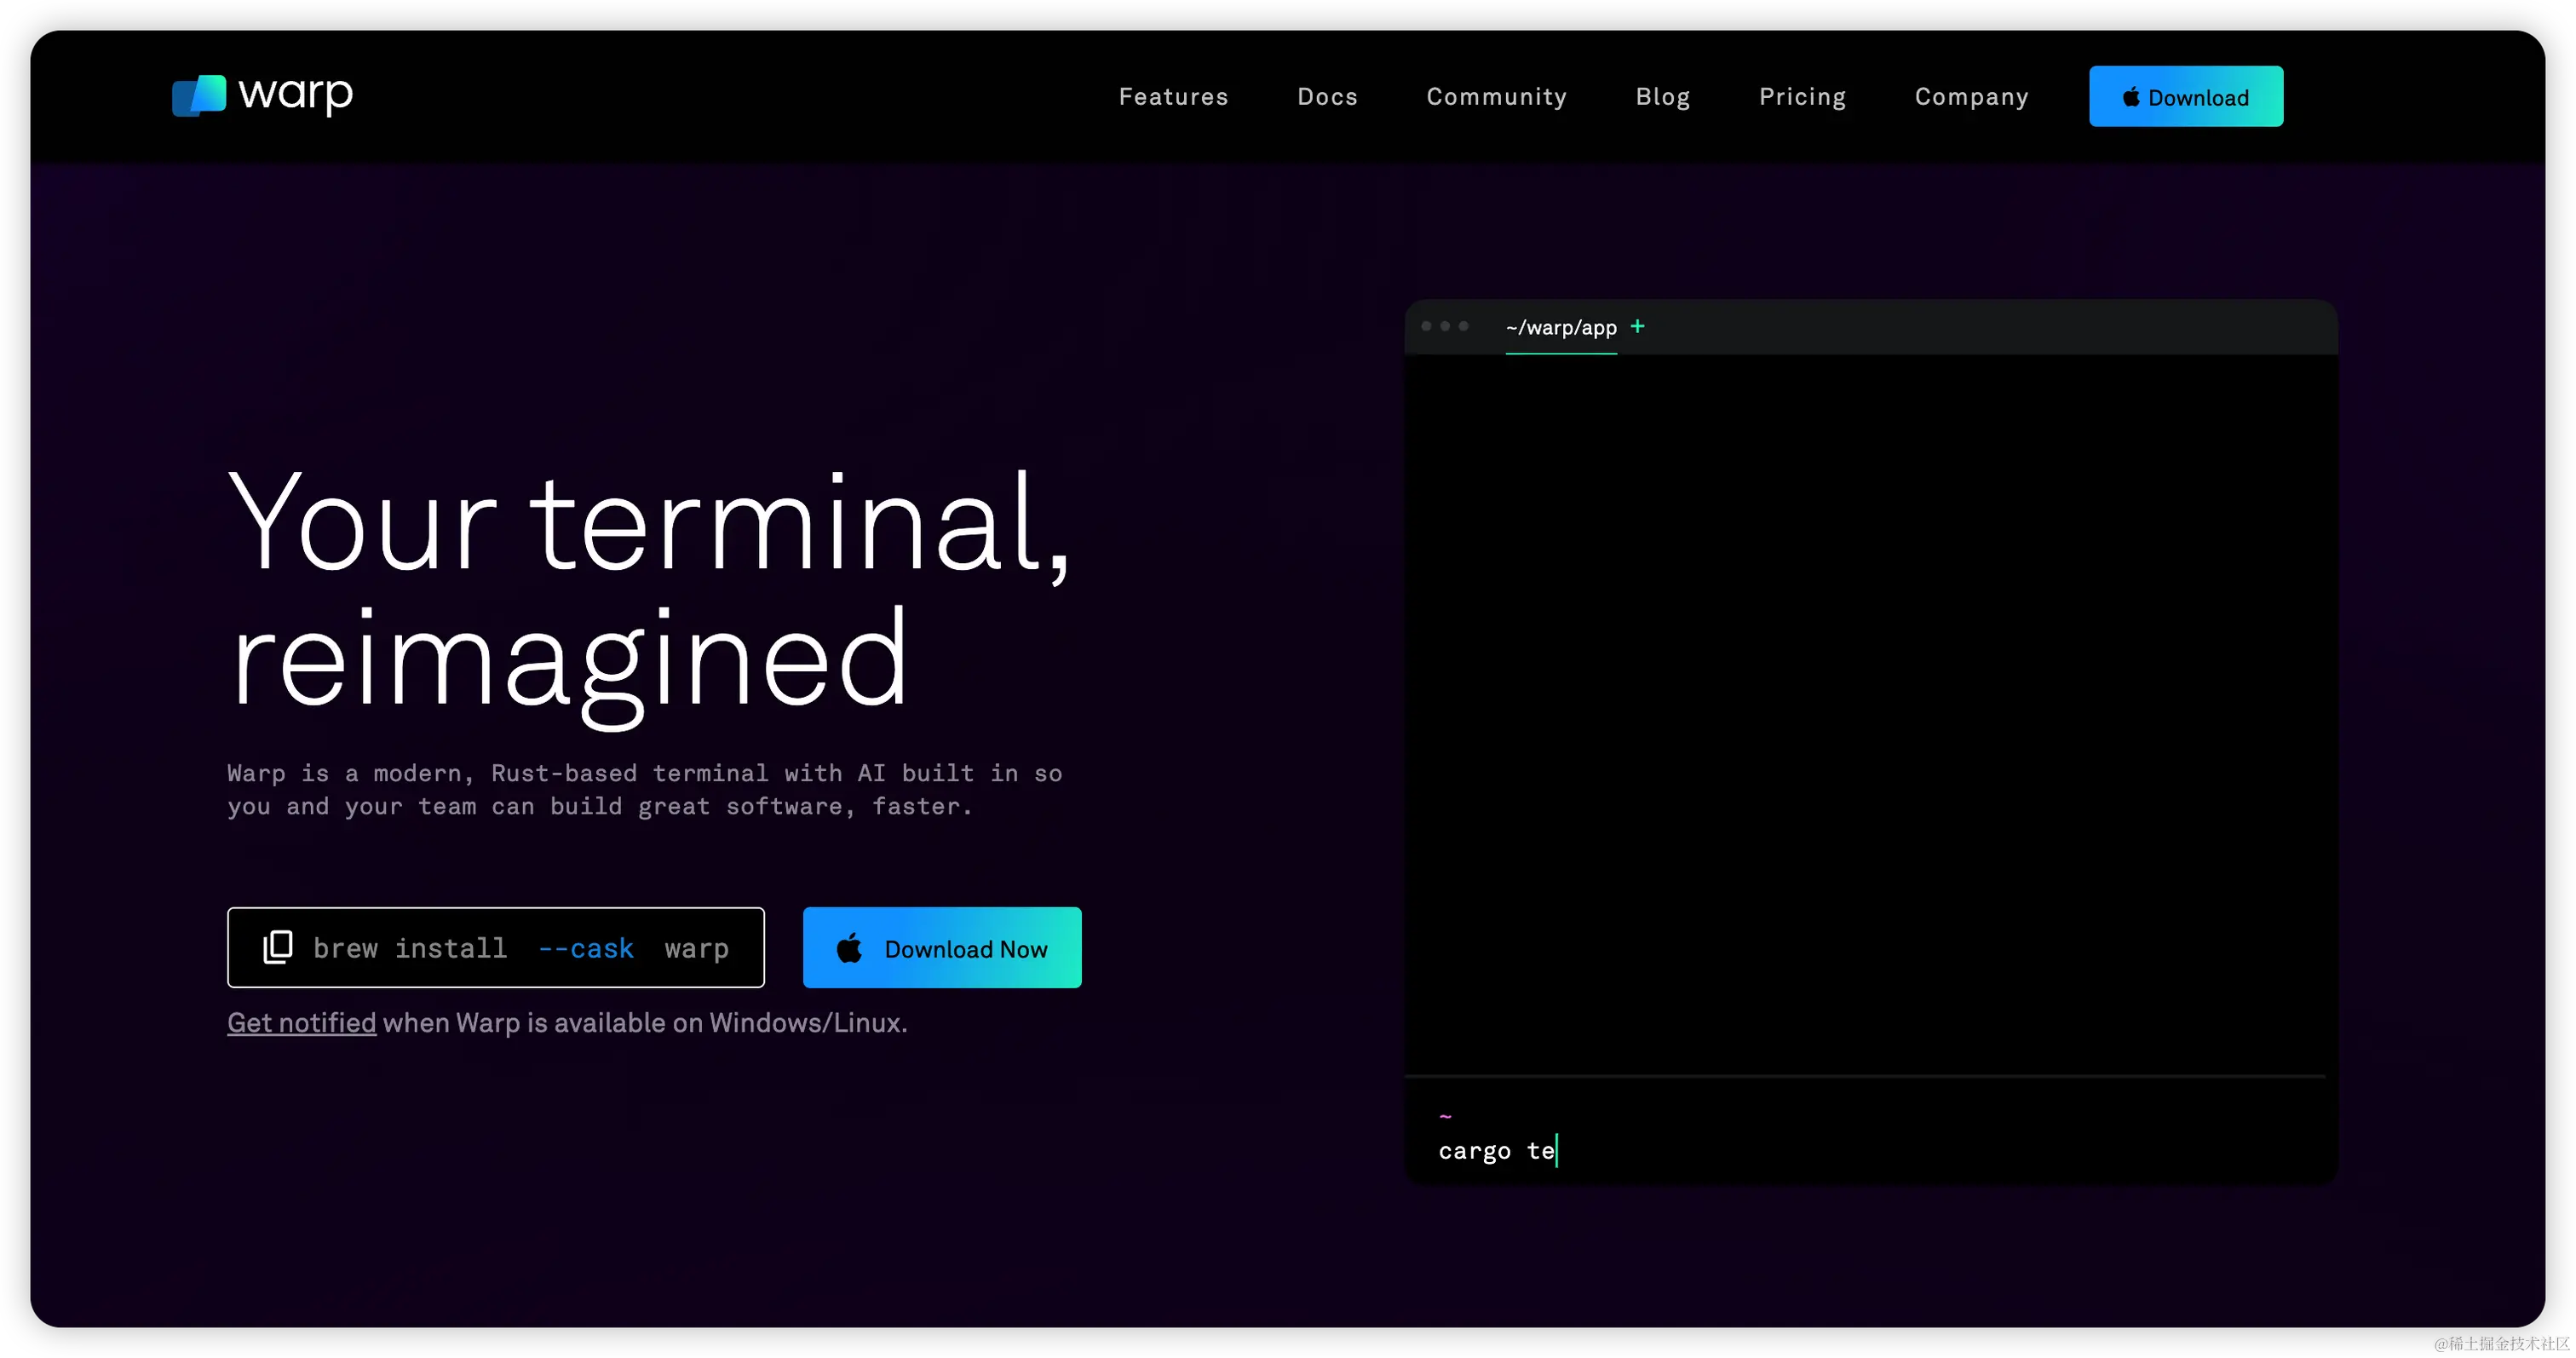Click the 'Warp is a modern, Rust-based terminal' paragraph
Image resolution: width=2576 pixels, height=1358 pixels.
click(x=645, y=789)
